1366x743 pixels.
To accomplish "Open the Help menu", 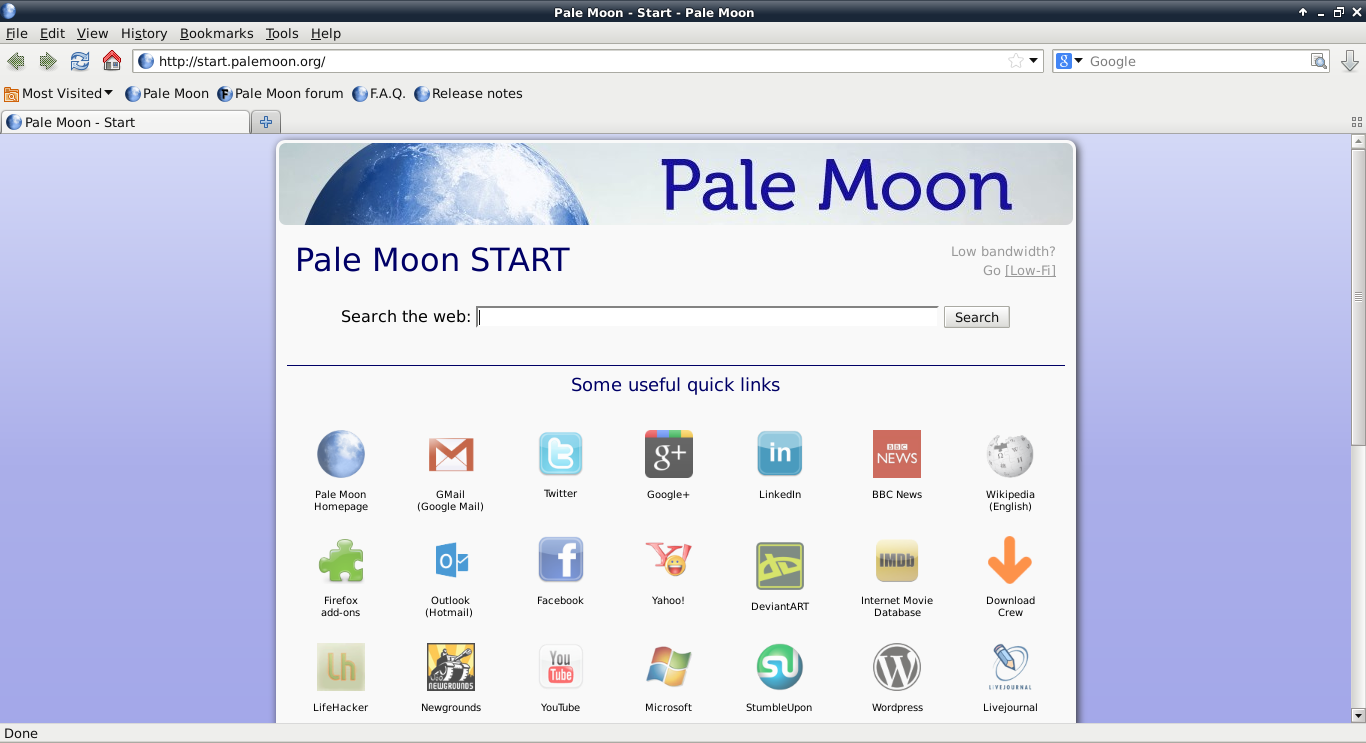I will pyautogui.click(x=326, y=33).
